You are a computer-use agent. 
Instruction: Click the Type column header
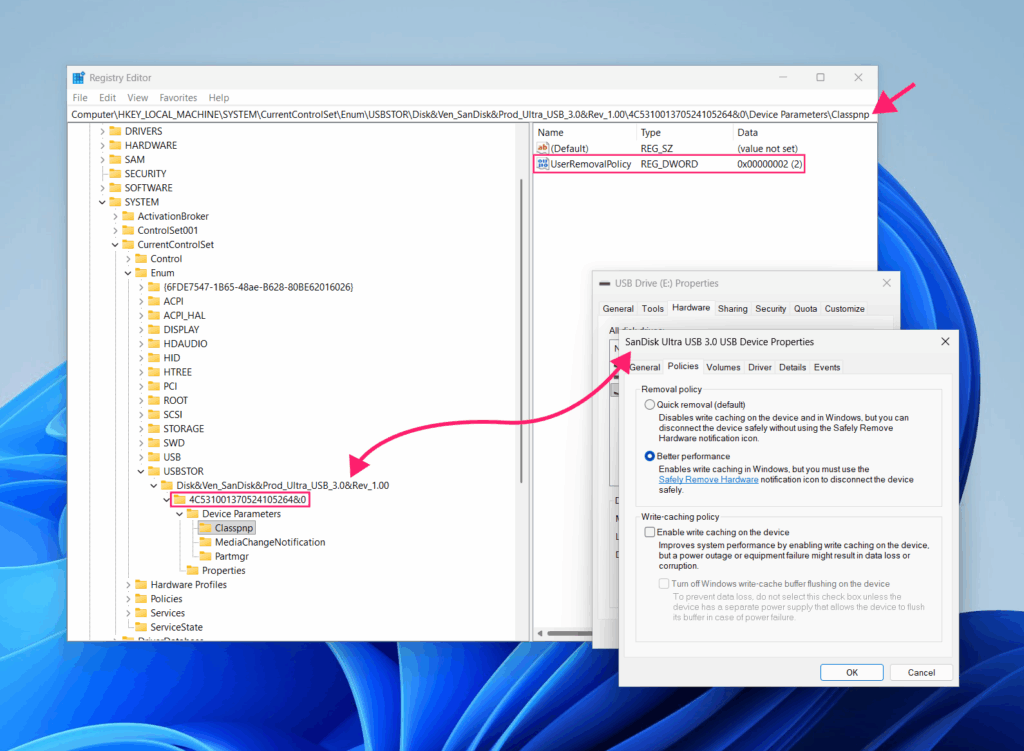(684, 133)
